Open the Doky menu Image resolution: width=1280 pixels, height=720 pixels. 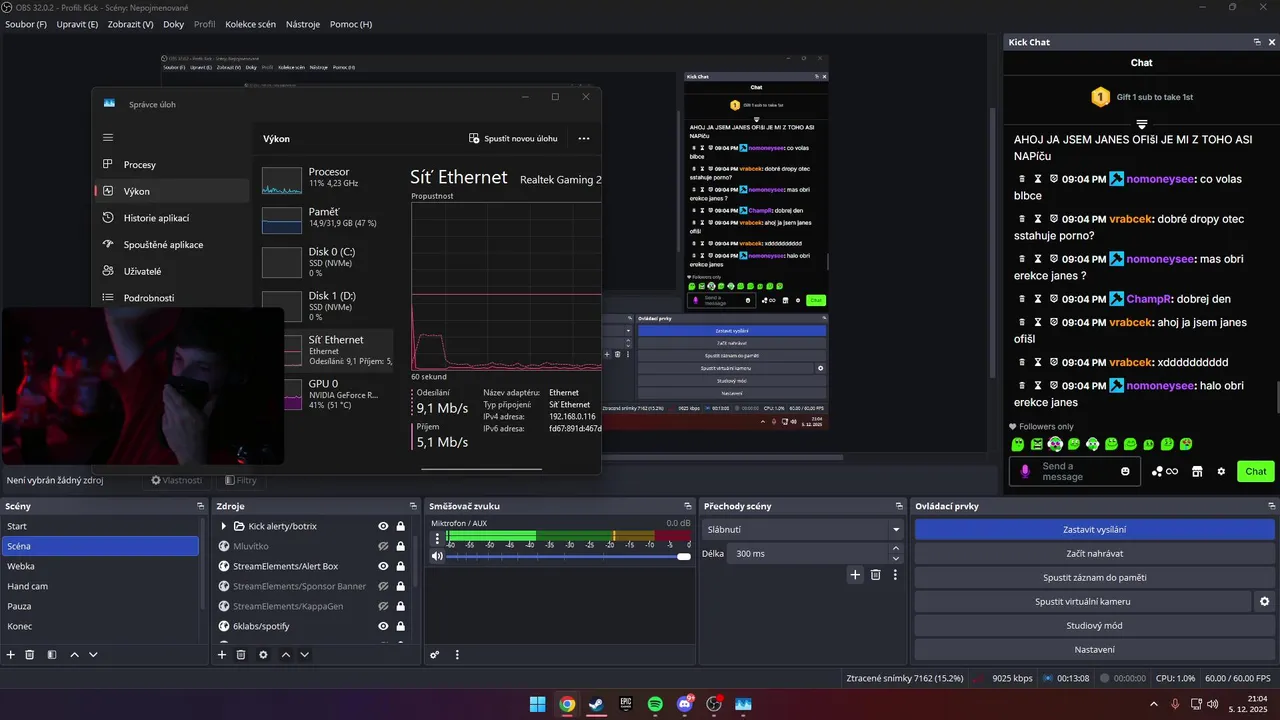(173, 24)
